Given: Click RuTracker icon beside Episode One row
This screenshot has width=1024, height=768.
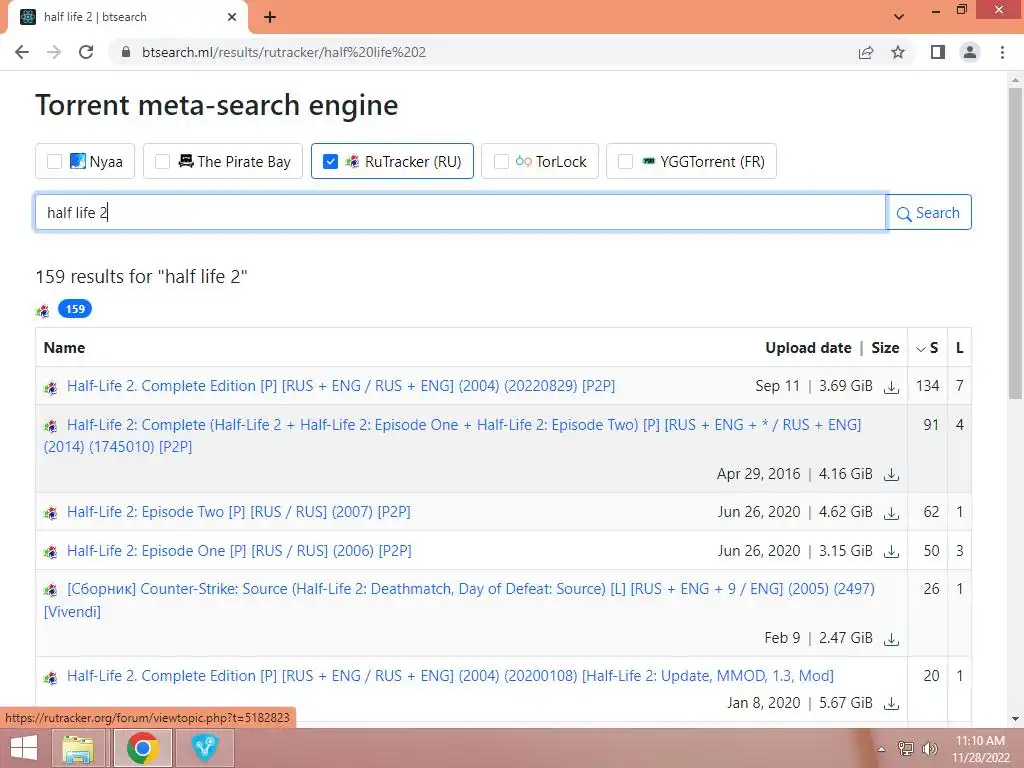Looking at the screenshot, I should tap(51, 552).
